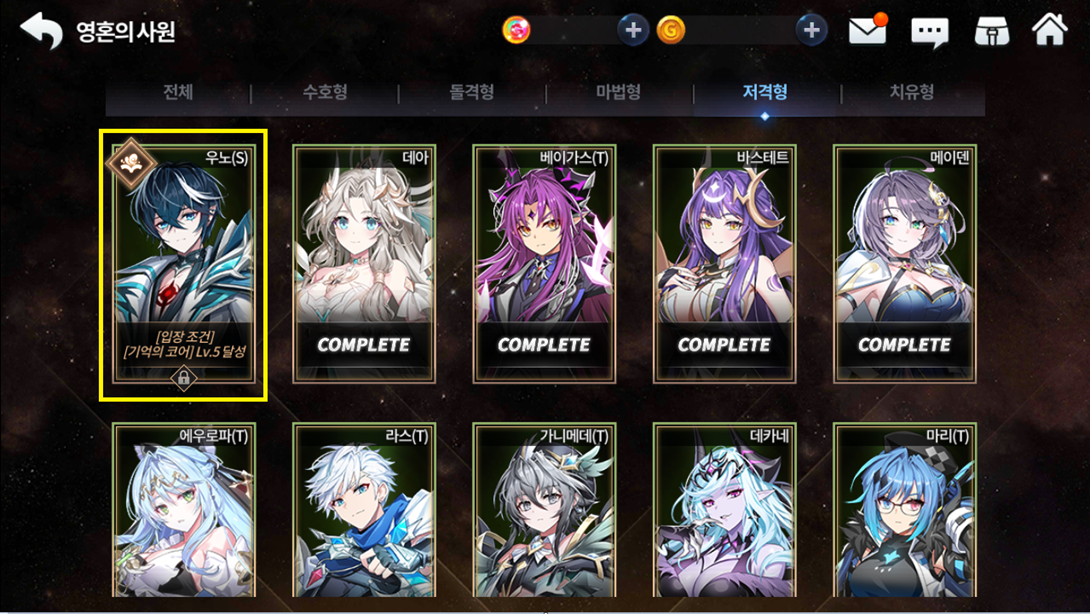The height and width of the screenshot is (614, 1090).
Task: Switch to the 수호형 tab
Action: tap(325, 92)
